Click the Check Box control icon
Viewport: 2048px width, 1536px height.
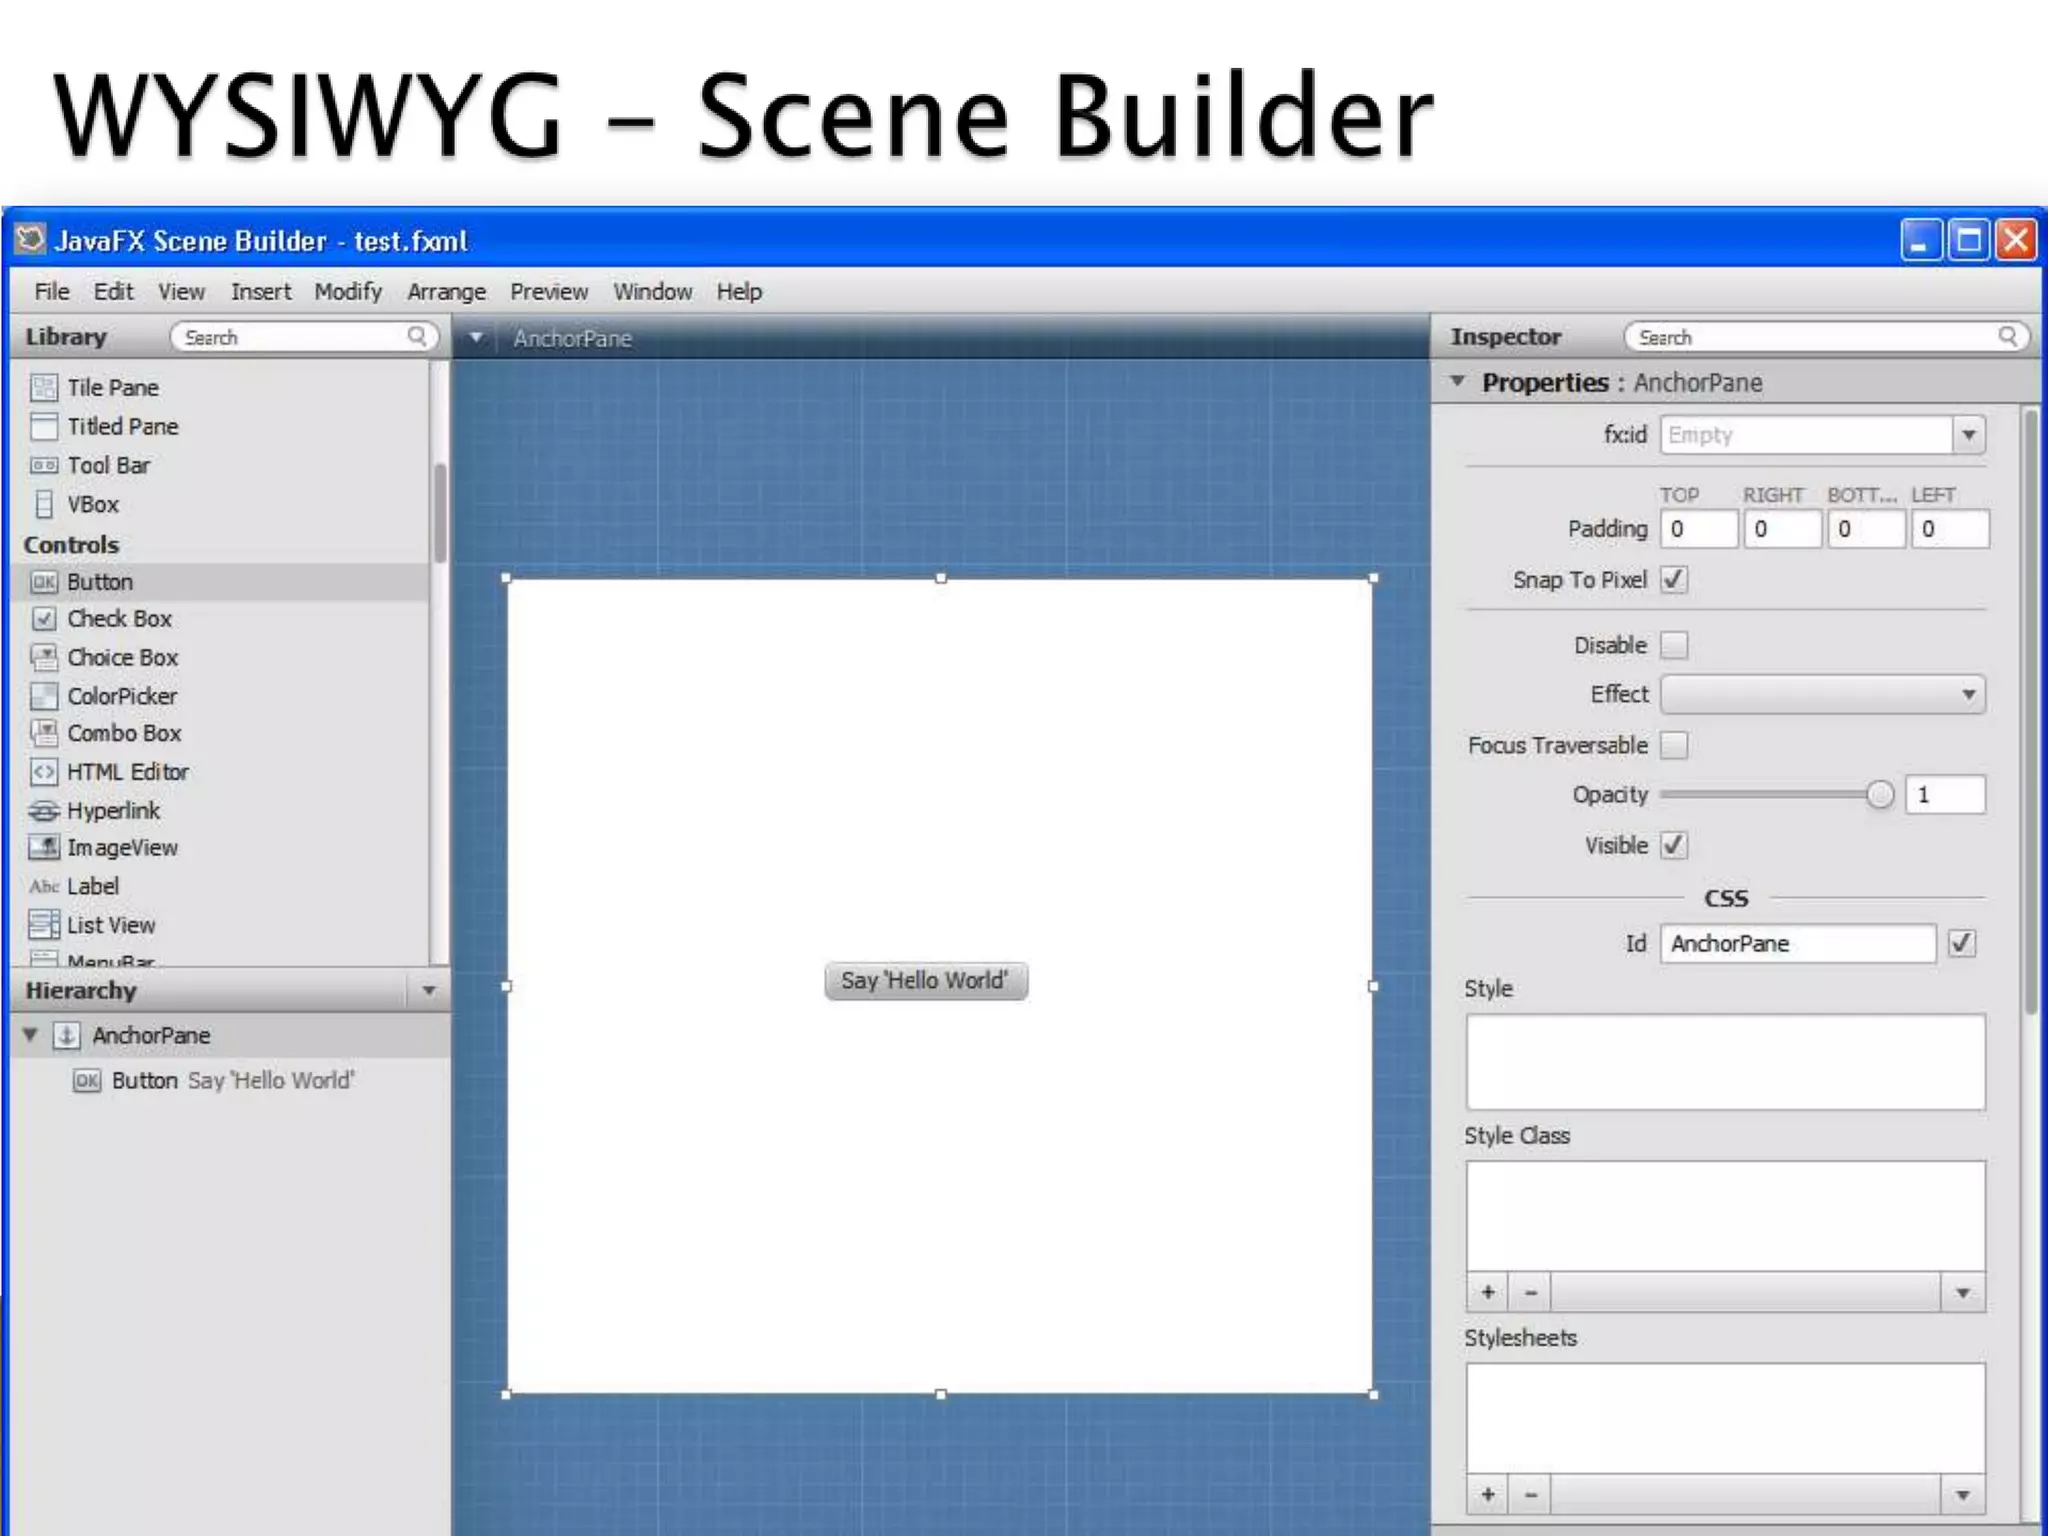44,619
